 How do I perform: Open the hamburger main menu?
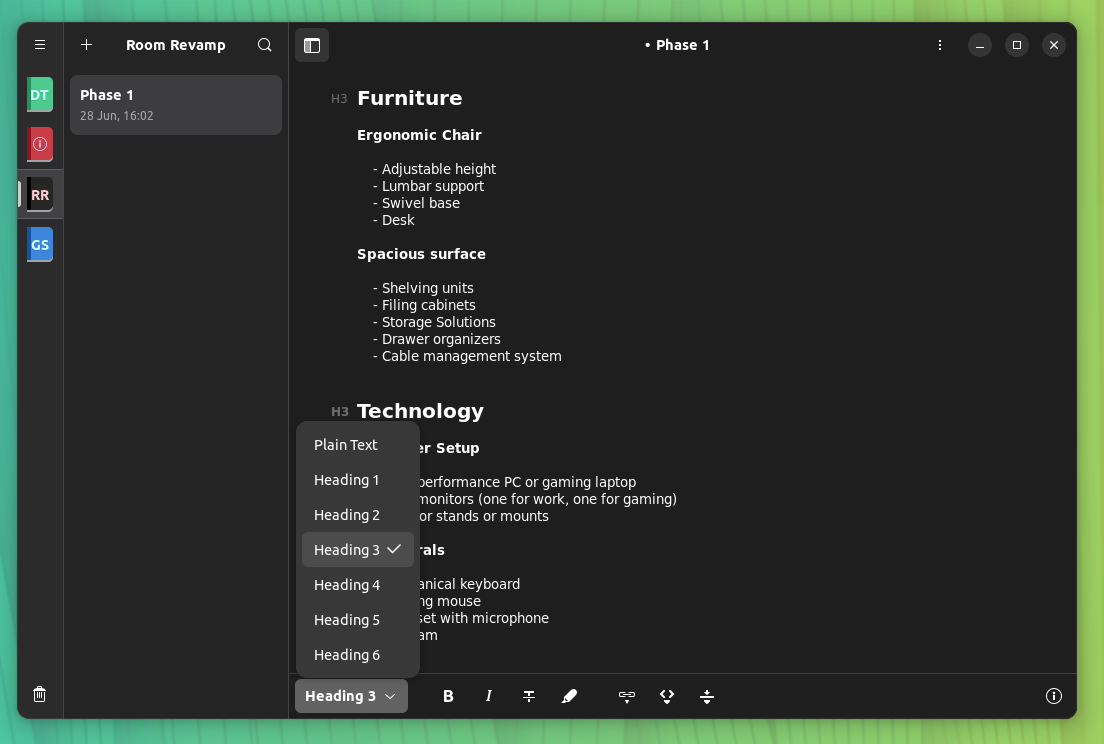click(40, 45)
